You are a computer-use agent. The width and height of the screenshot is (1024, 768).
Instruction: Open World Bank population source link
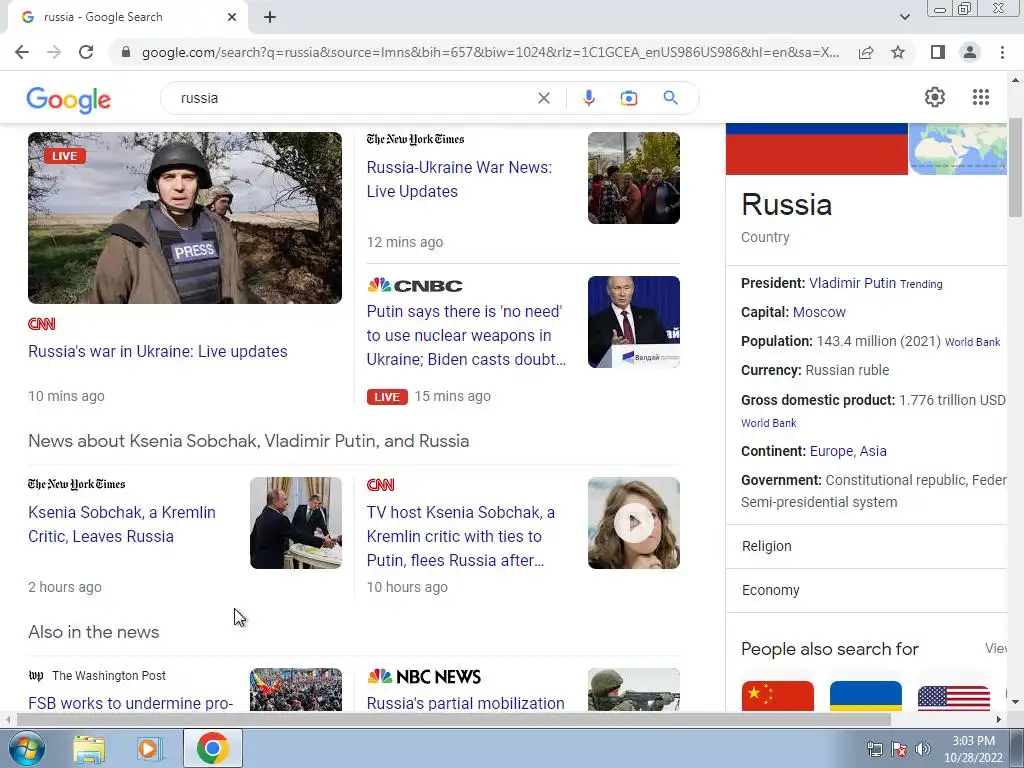[x=972, y=342]
